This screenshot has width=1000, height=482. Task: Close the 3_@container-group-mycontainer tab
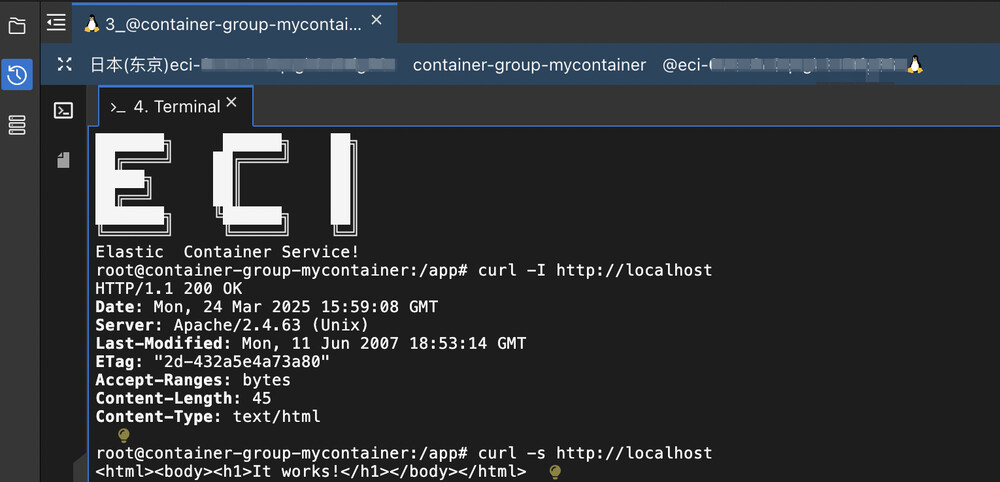377,20
